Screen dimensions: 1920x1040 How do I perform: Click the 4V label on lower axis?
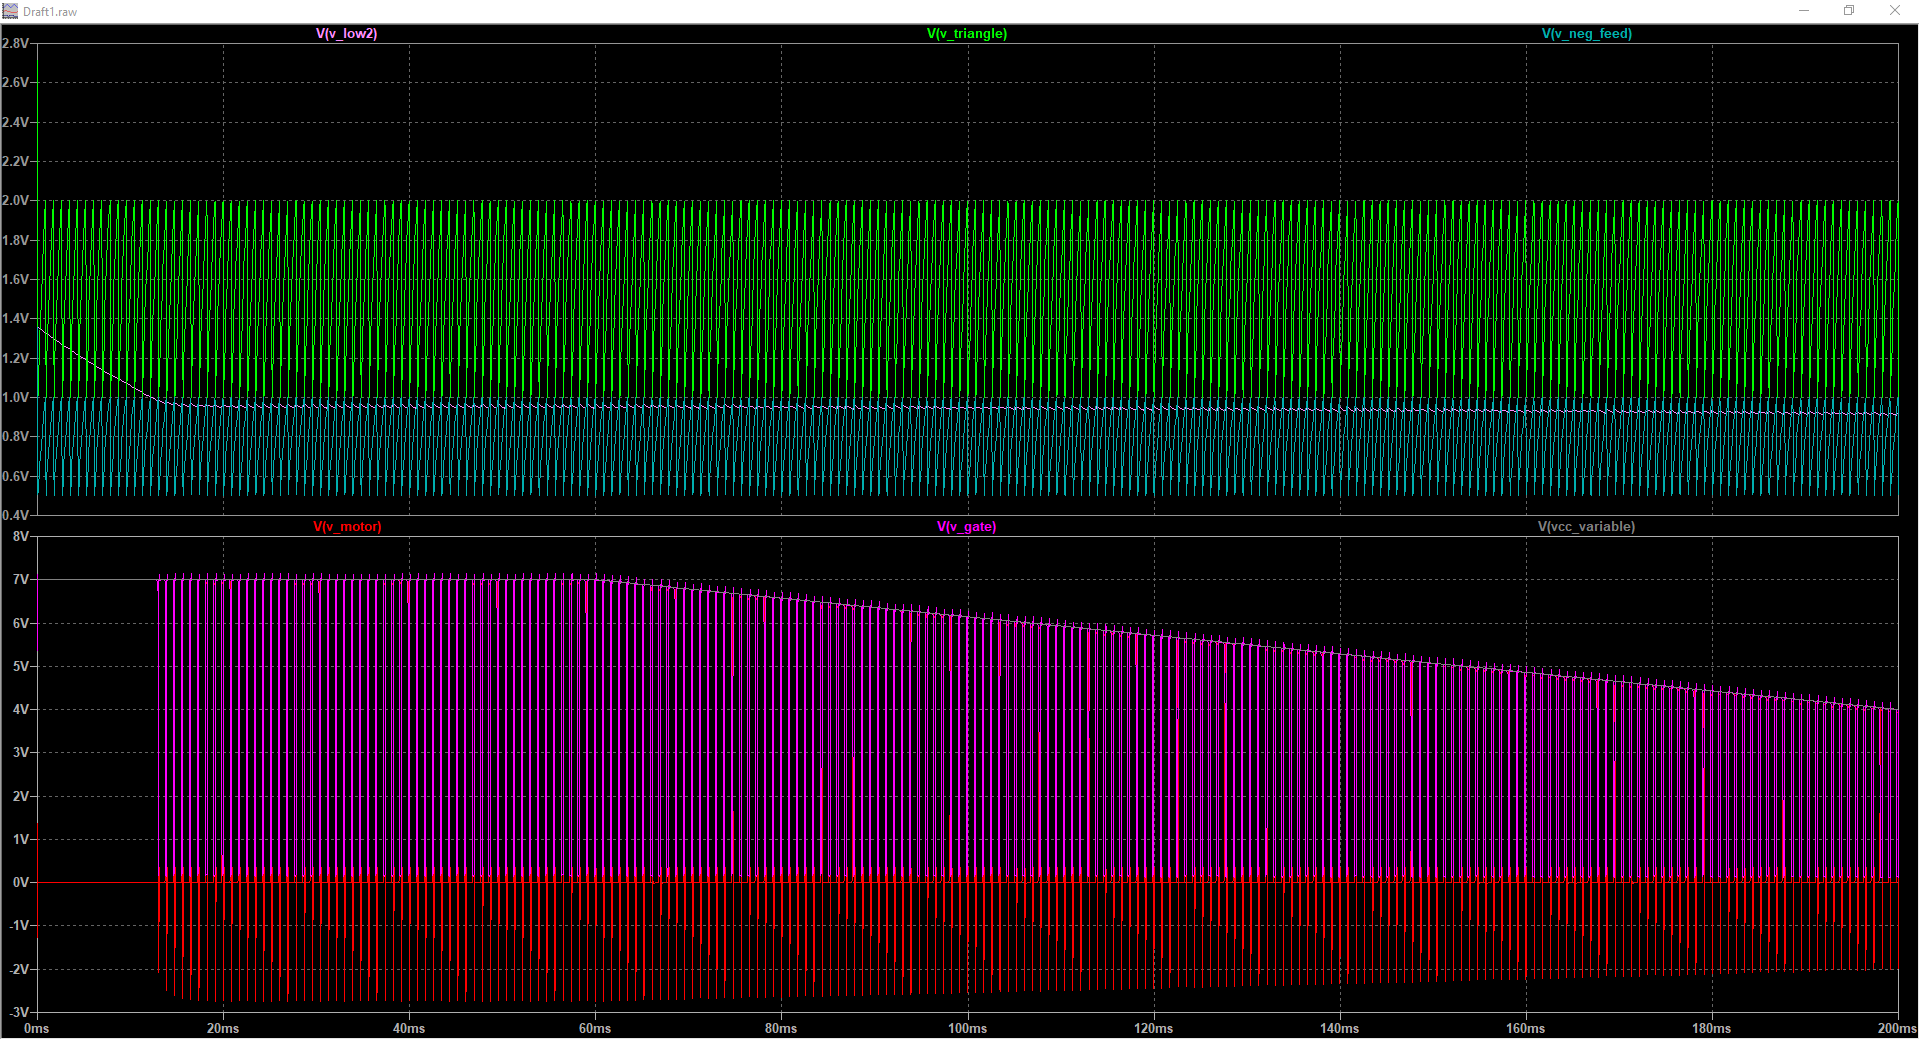click(21, 710)
